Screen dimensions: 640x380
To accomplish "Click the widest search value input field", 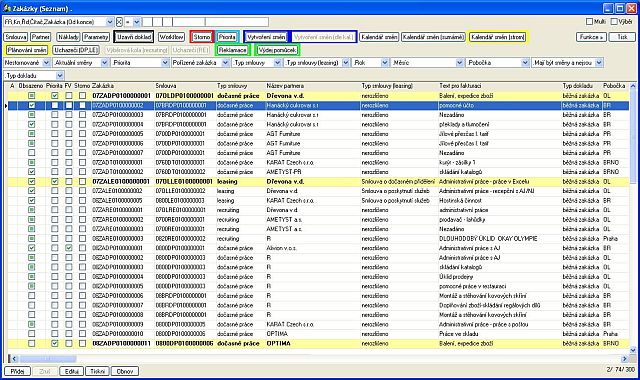I will click(x=237, y=22).
